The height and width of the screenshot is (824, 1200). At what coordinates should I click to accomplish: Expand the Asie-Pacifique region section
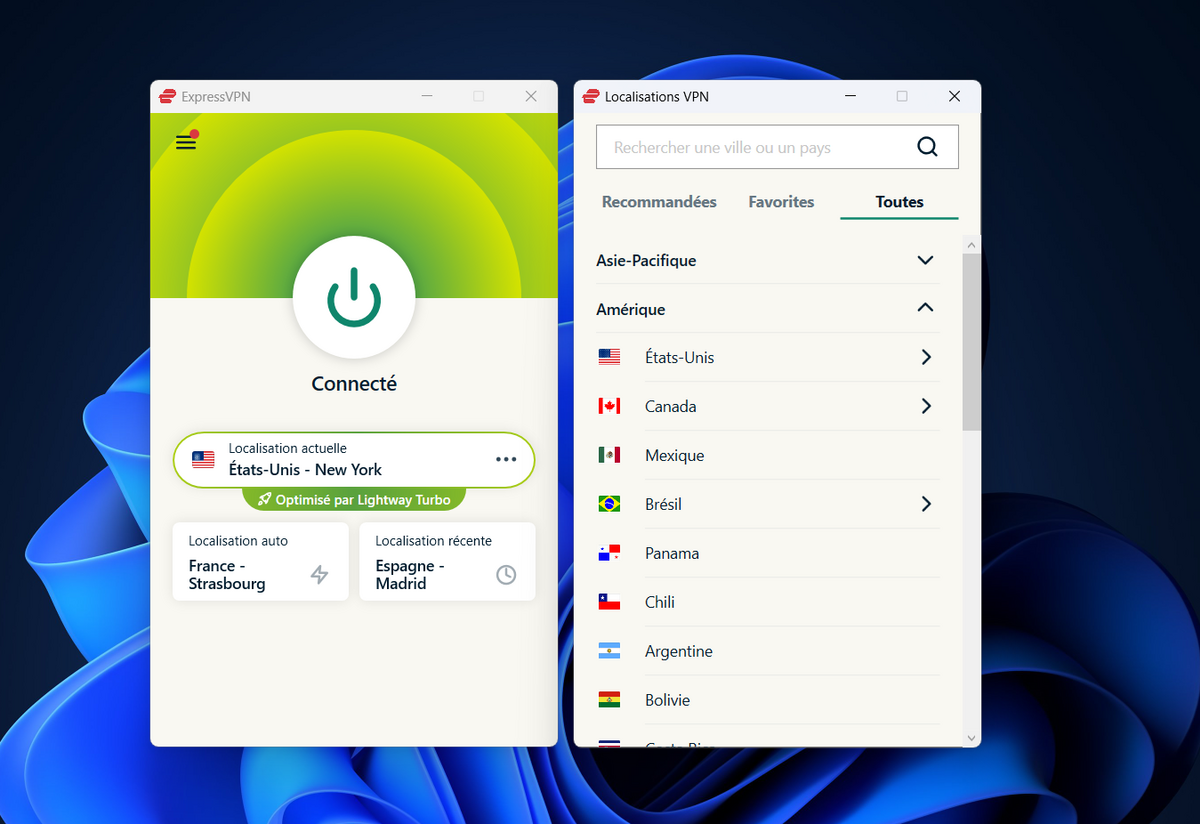click(925, 260)
